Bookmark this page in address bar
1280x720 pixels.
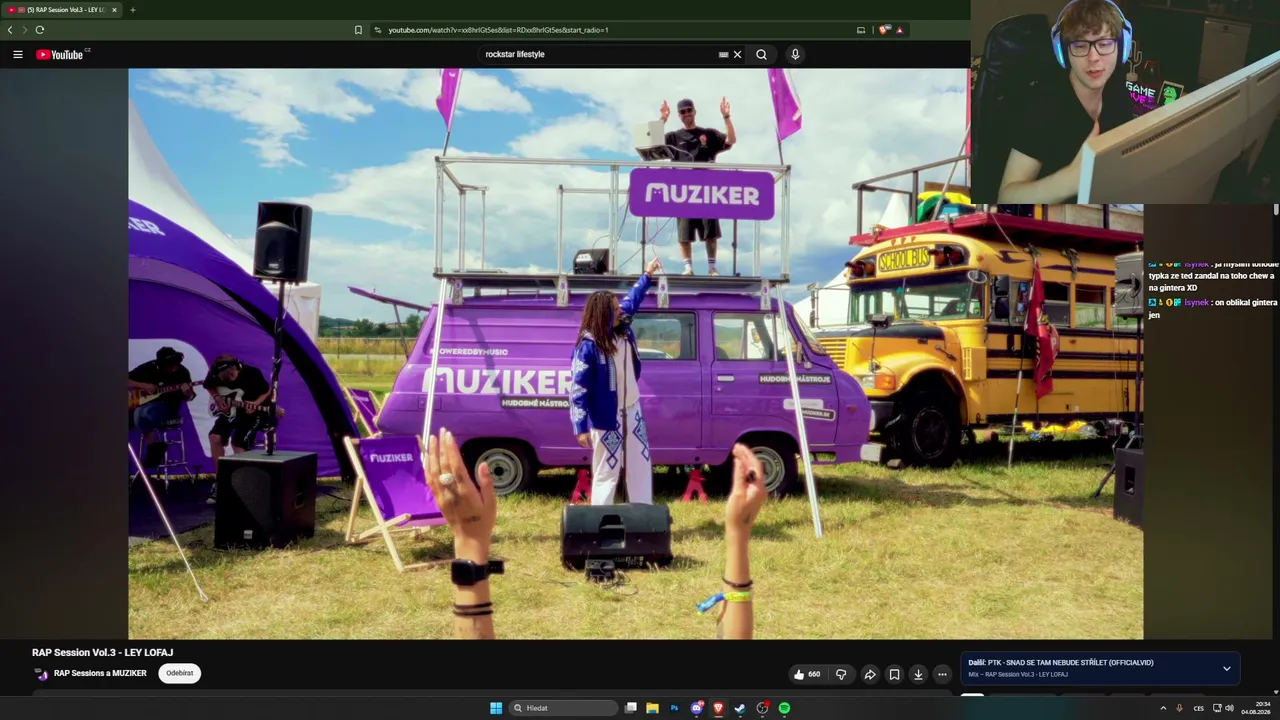point(358,30)
